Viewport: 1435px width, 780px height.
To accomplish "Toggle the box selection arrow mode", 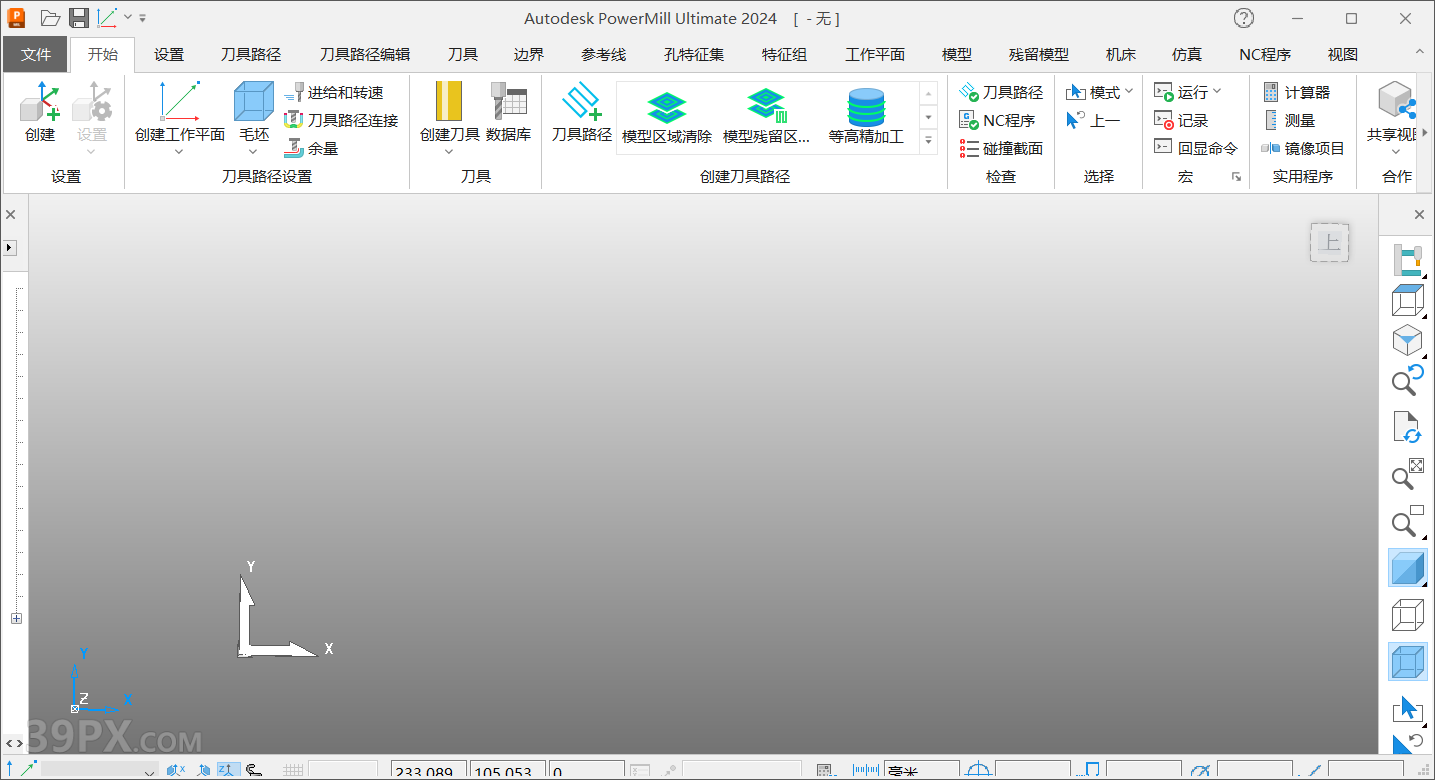I will click(x=1408, y=708).
